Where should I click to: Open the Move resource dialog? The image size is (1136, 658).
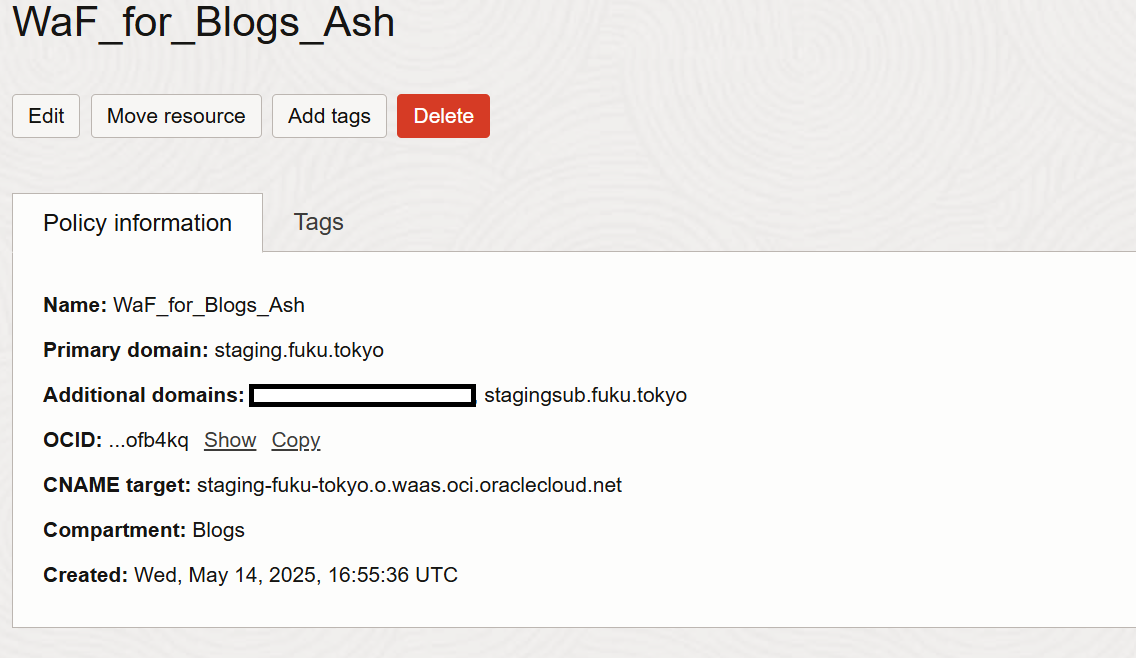(x=176, y=116)
